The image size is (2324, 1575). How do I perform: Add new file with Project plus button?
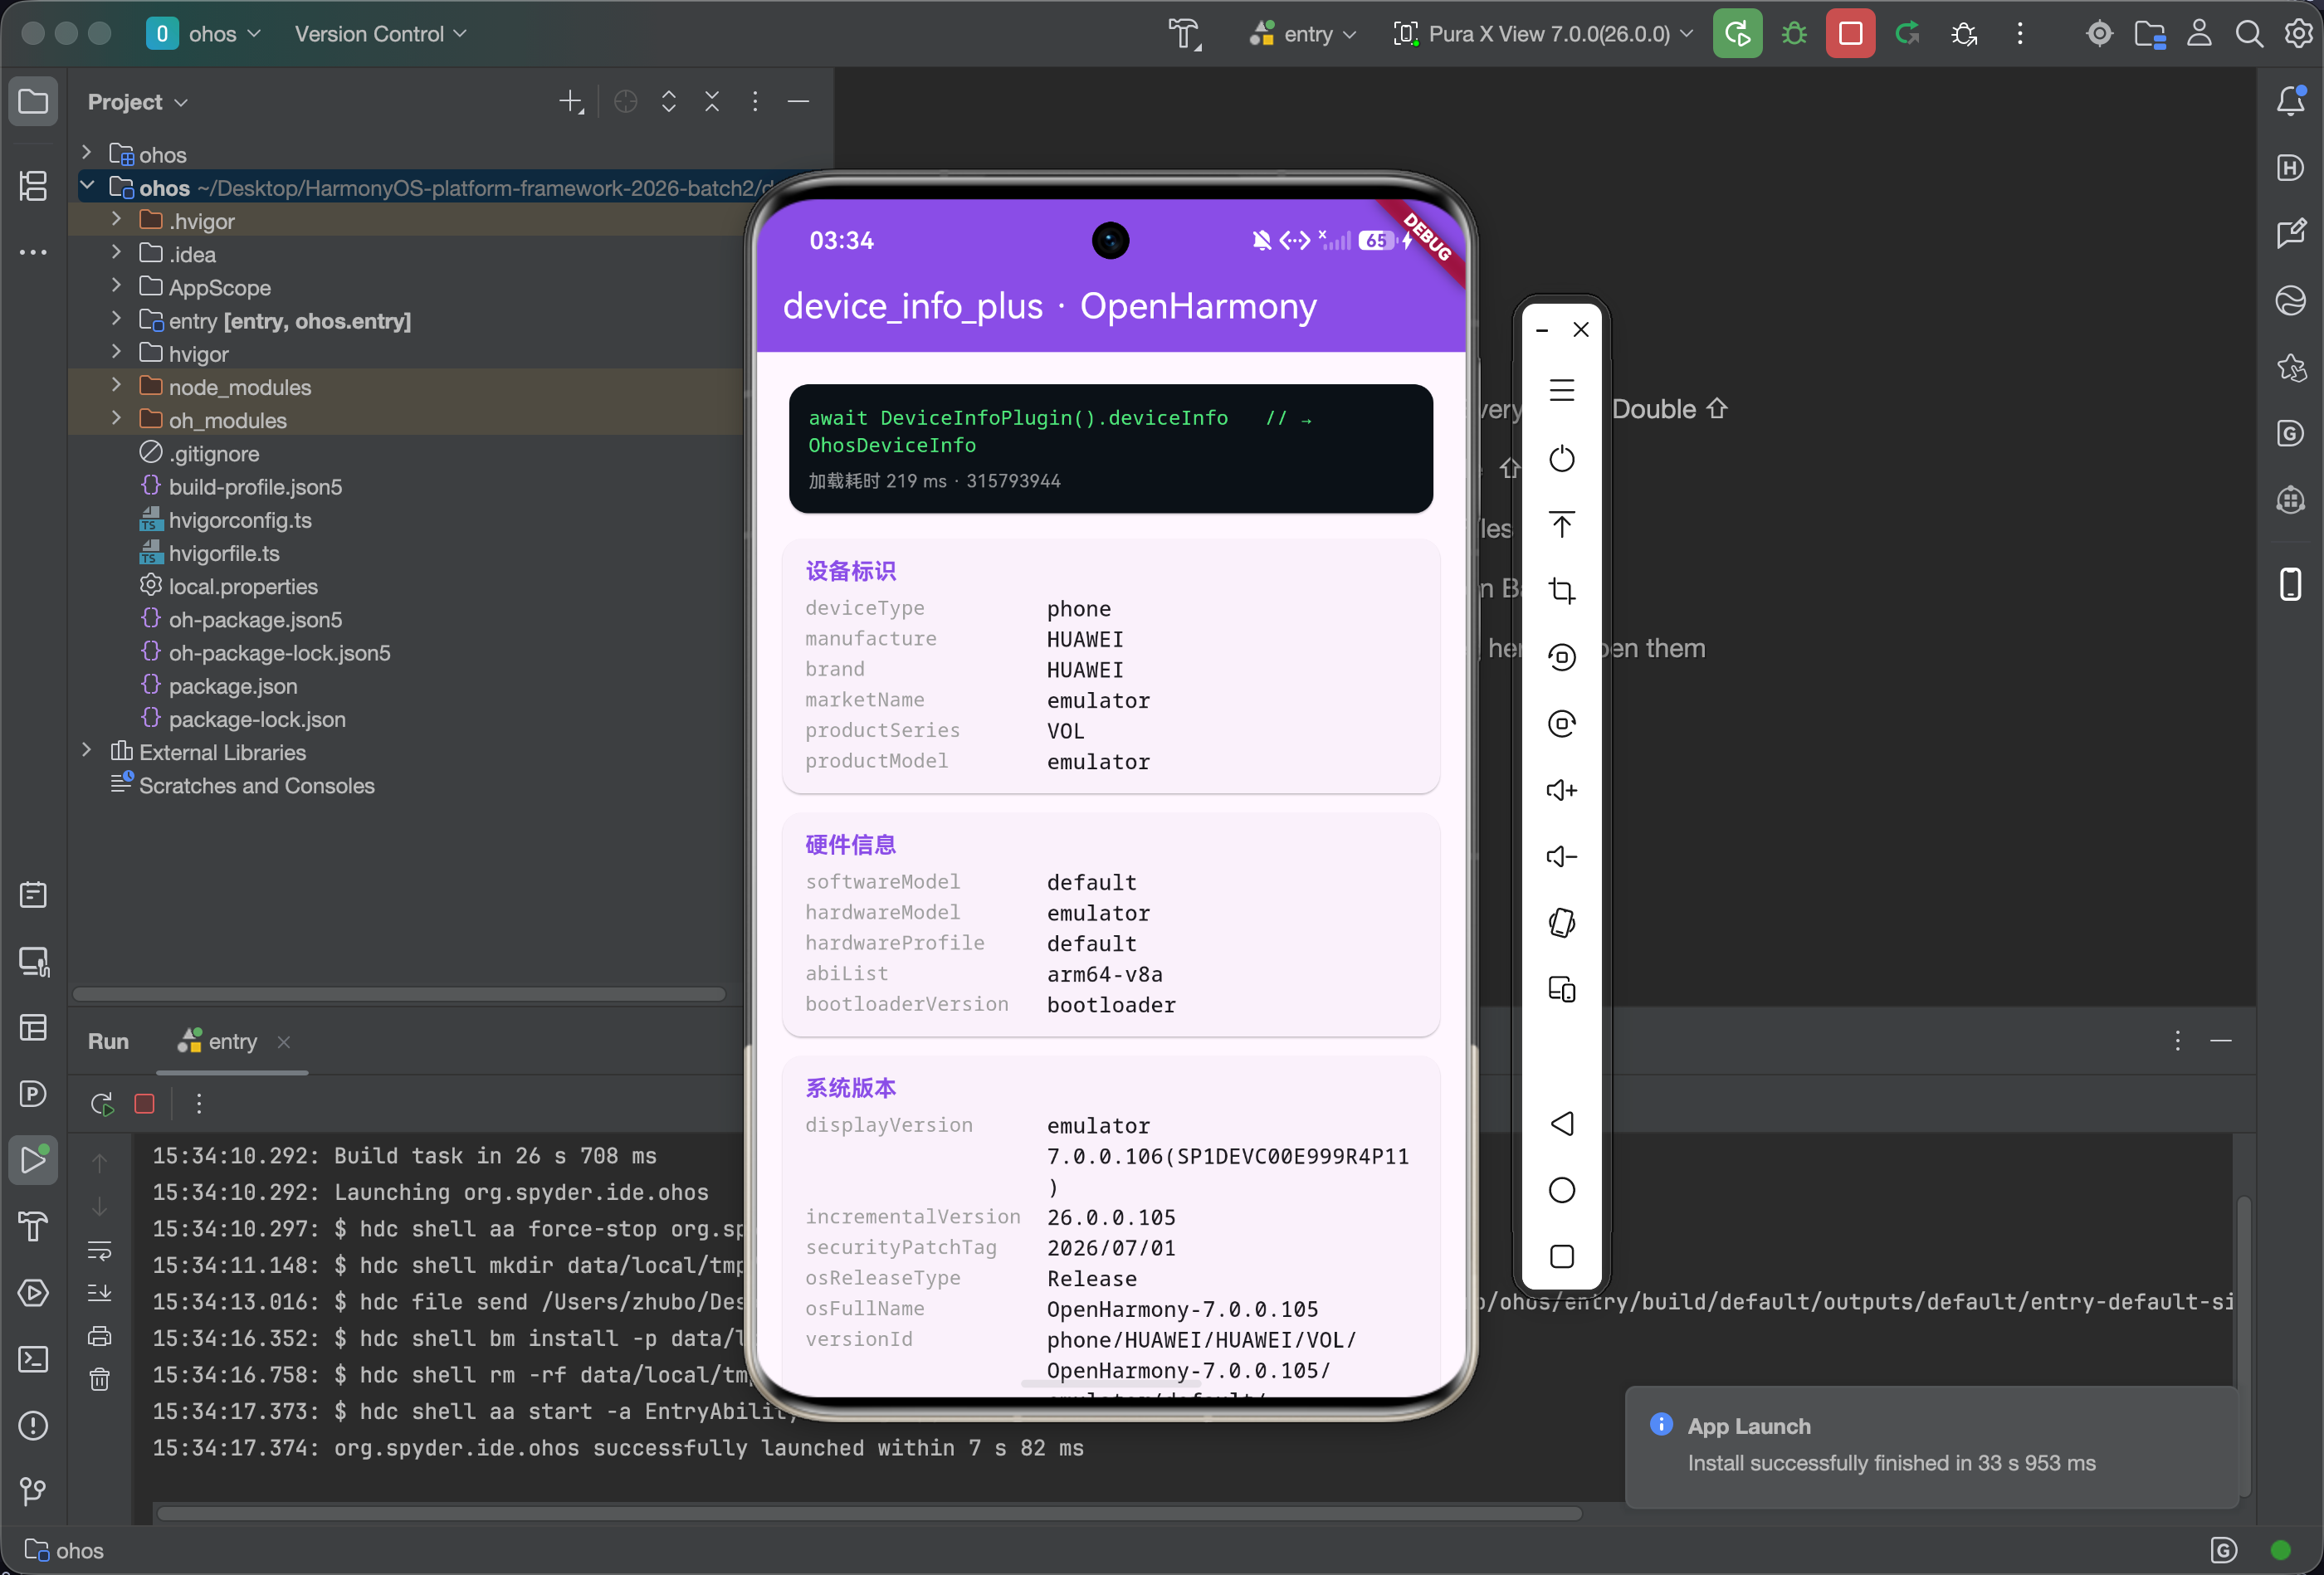point(571,101)
